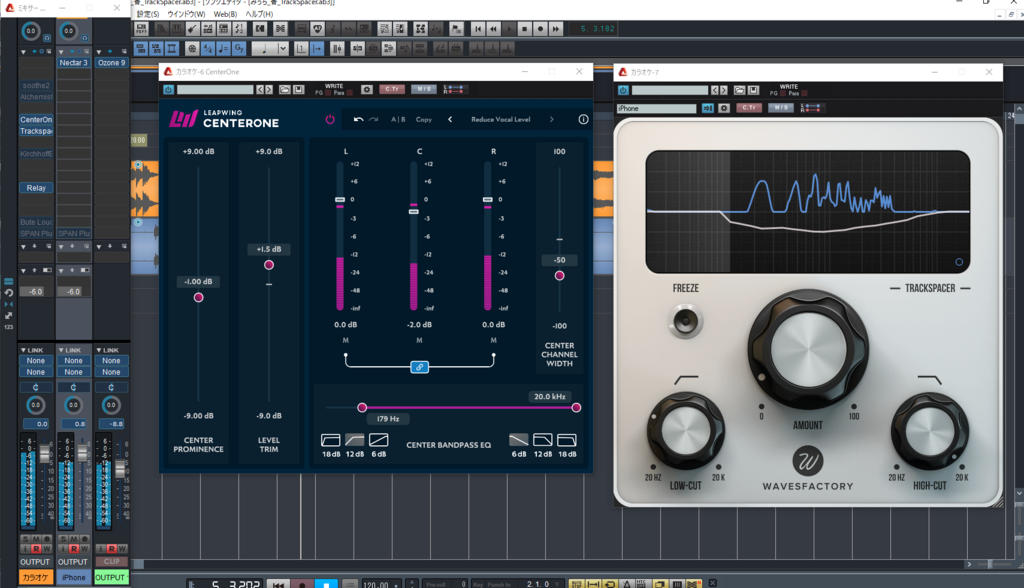Image resolution: width=1024 pixels, height=588 pixels.
Task: Click the C.Tr button in CenterOne window
Action: 392,90
